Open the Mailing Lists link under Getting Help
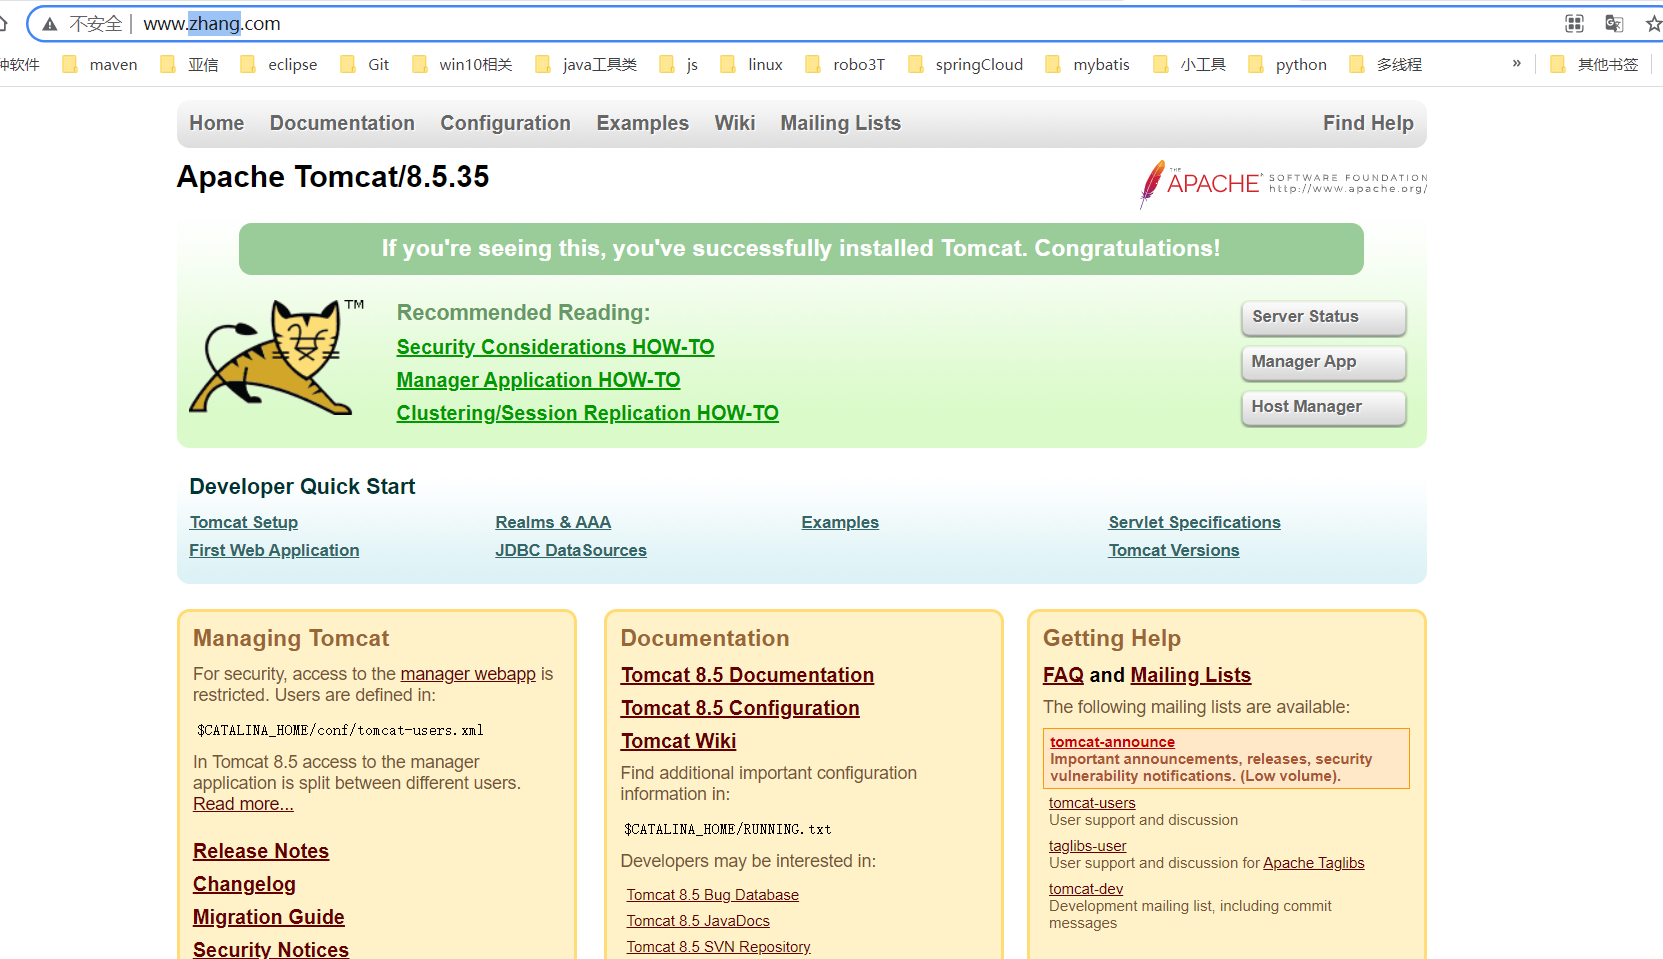The height and width of the screenshot is (959, 1663). point(1190,675)
